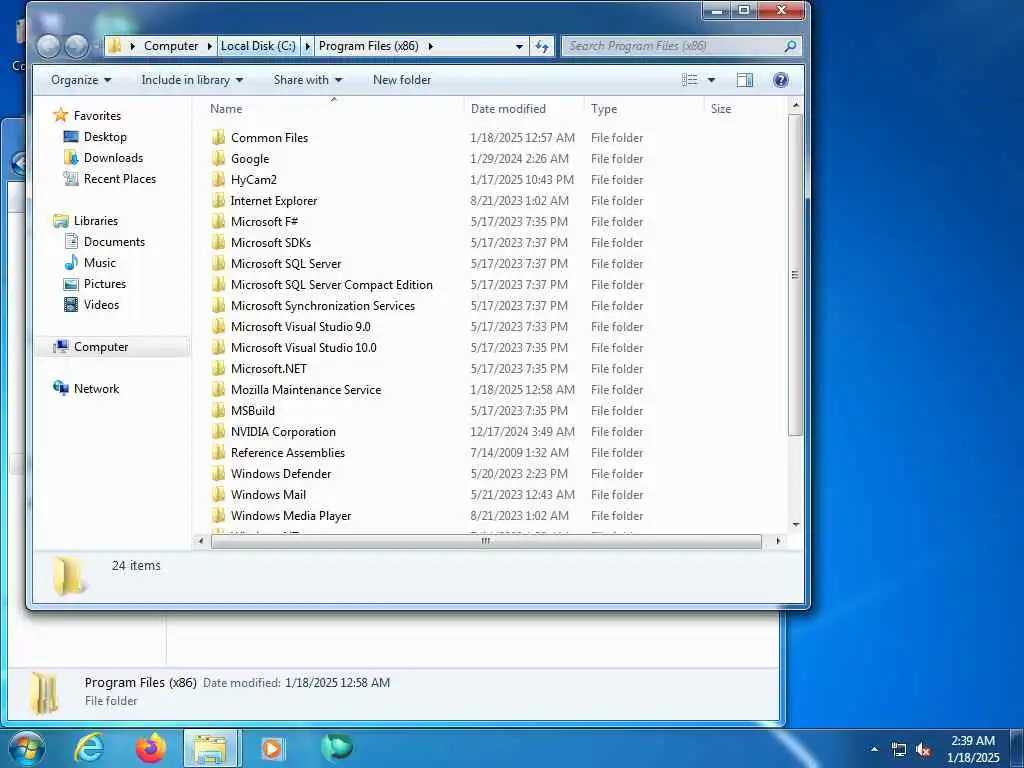
Task: Sort by Name column header
Action: [333, 108]
